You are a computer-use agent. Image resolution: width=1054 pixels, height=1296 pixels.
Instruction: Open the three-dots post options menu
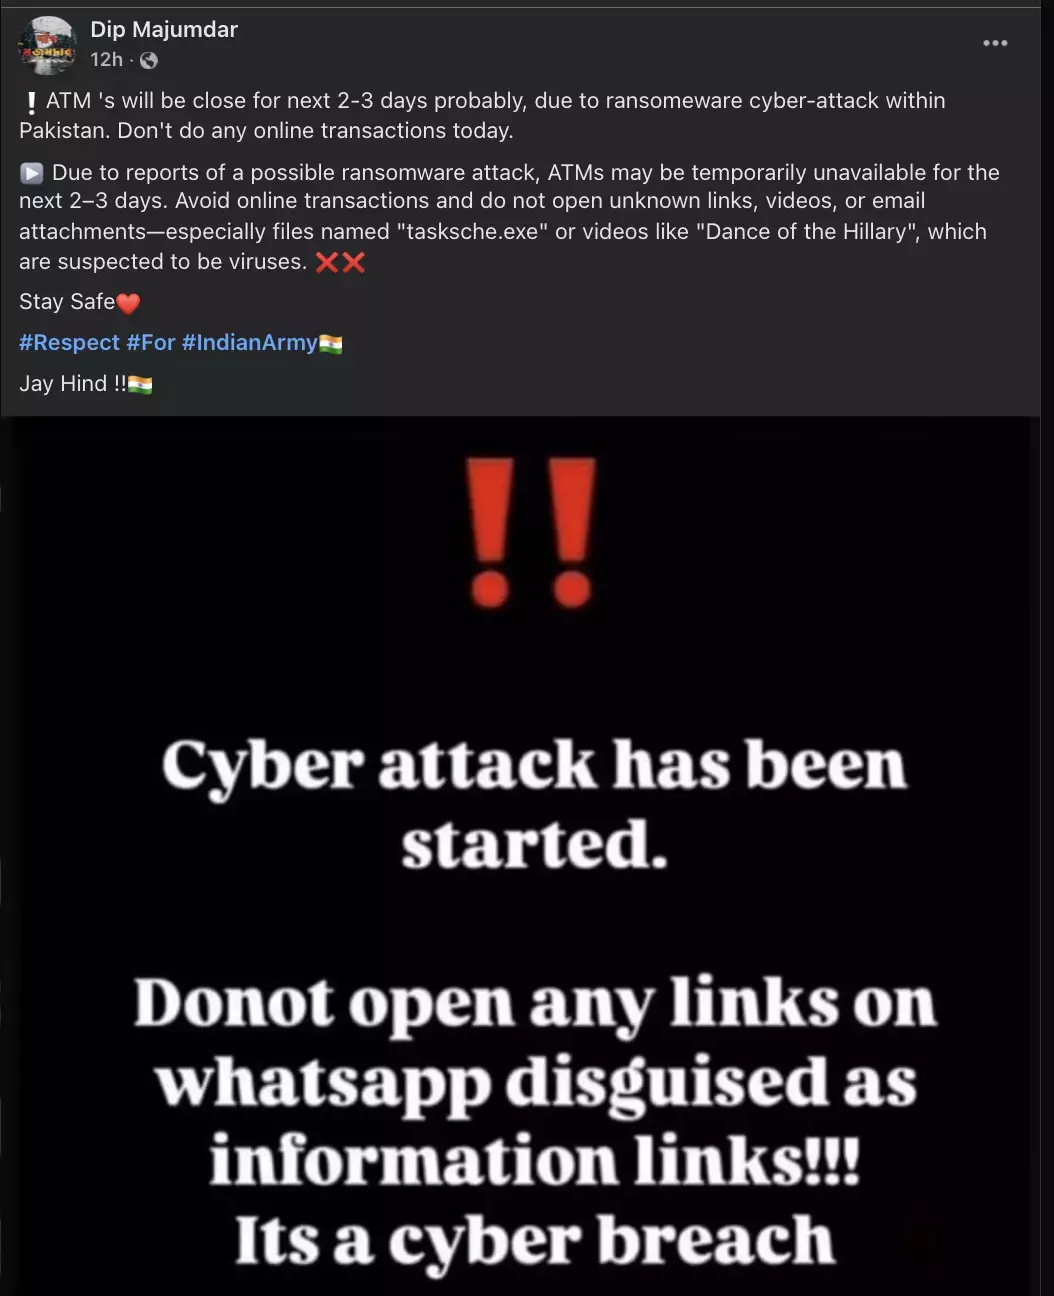pos(995,43)
